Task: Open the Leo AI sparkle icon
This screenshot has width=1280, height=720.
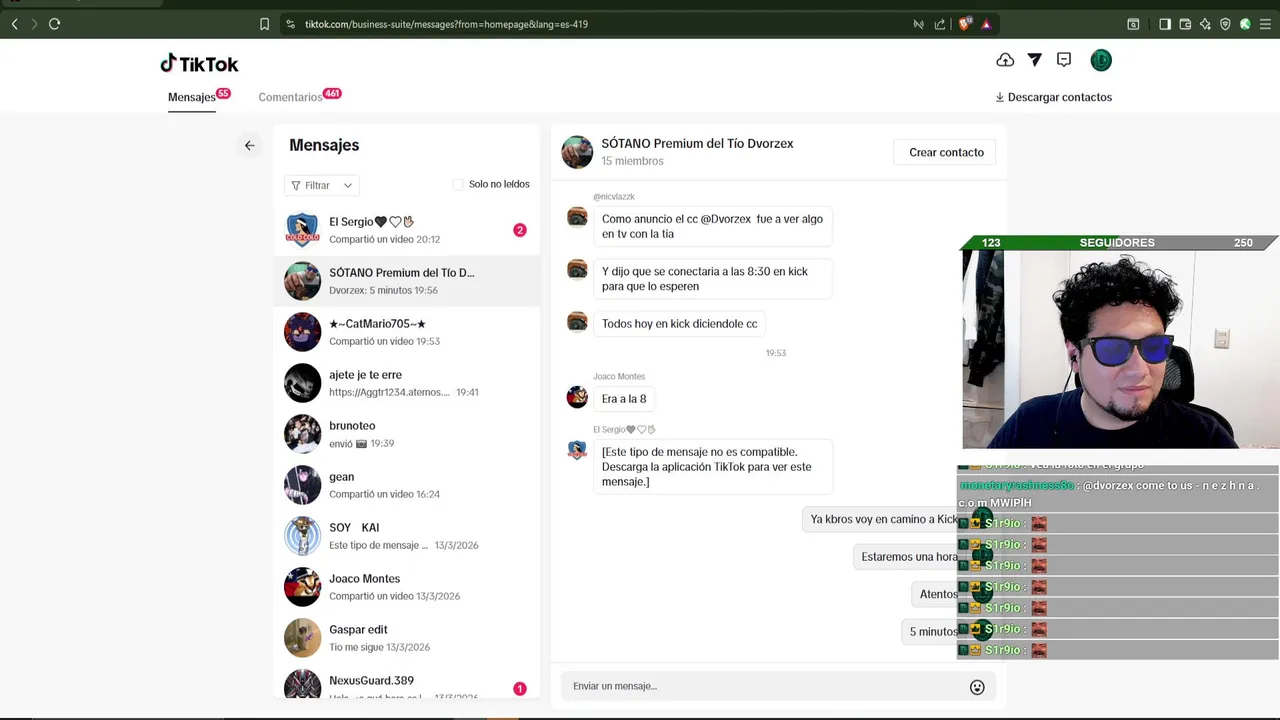Action: [1205, 24]
